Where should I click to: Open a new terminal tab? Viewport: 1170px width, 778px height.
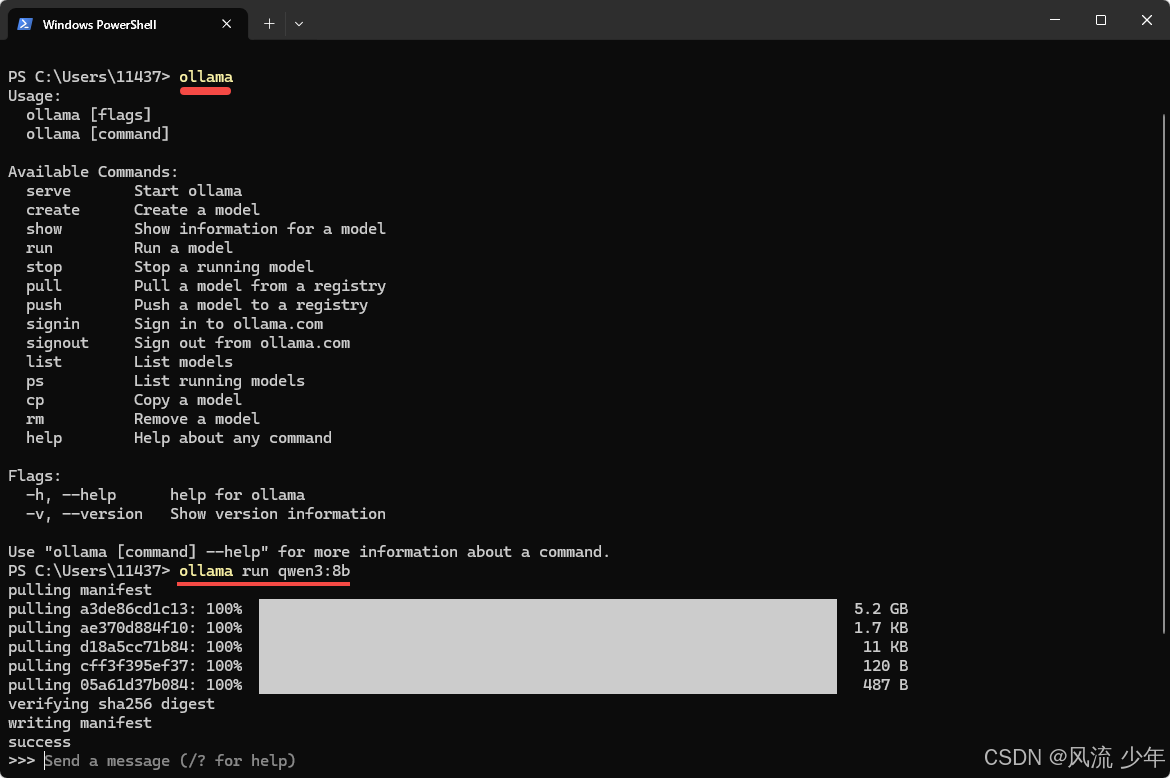269,24
